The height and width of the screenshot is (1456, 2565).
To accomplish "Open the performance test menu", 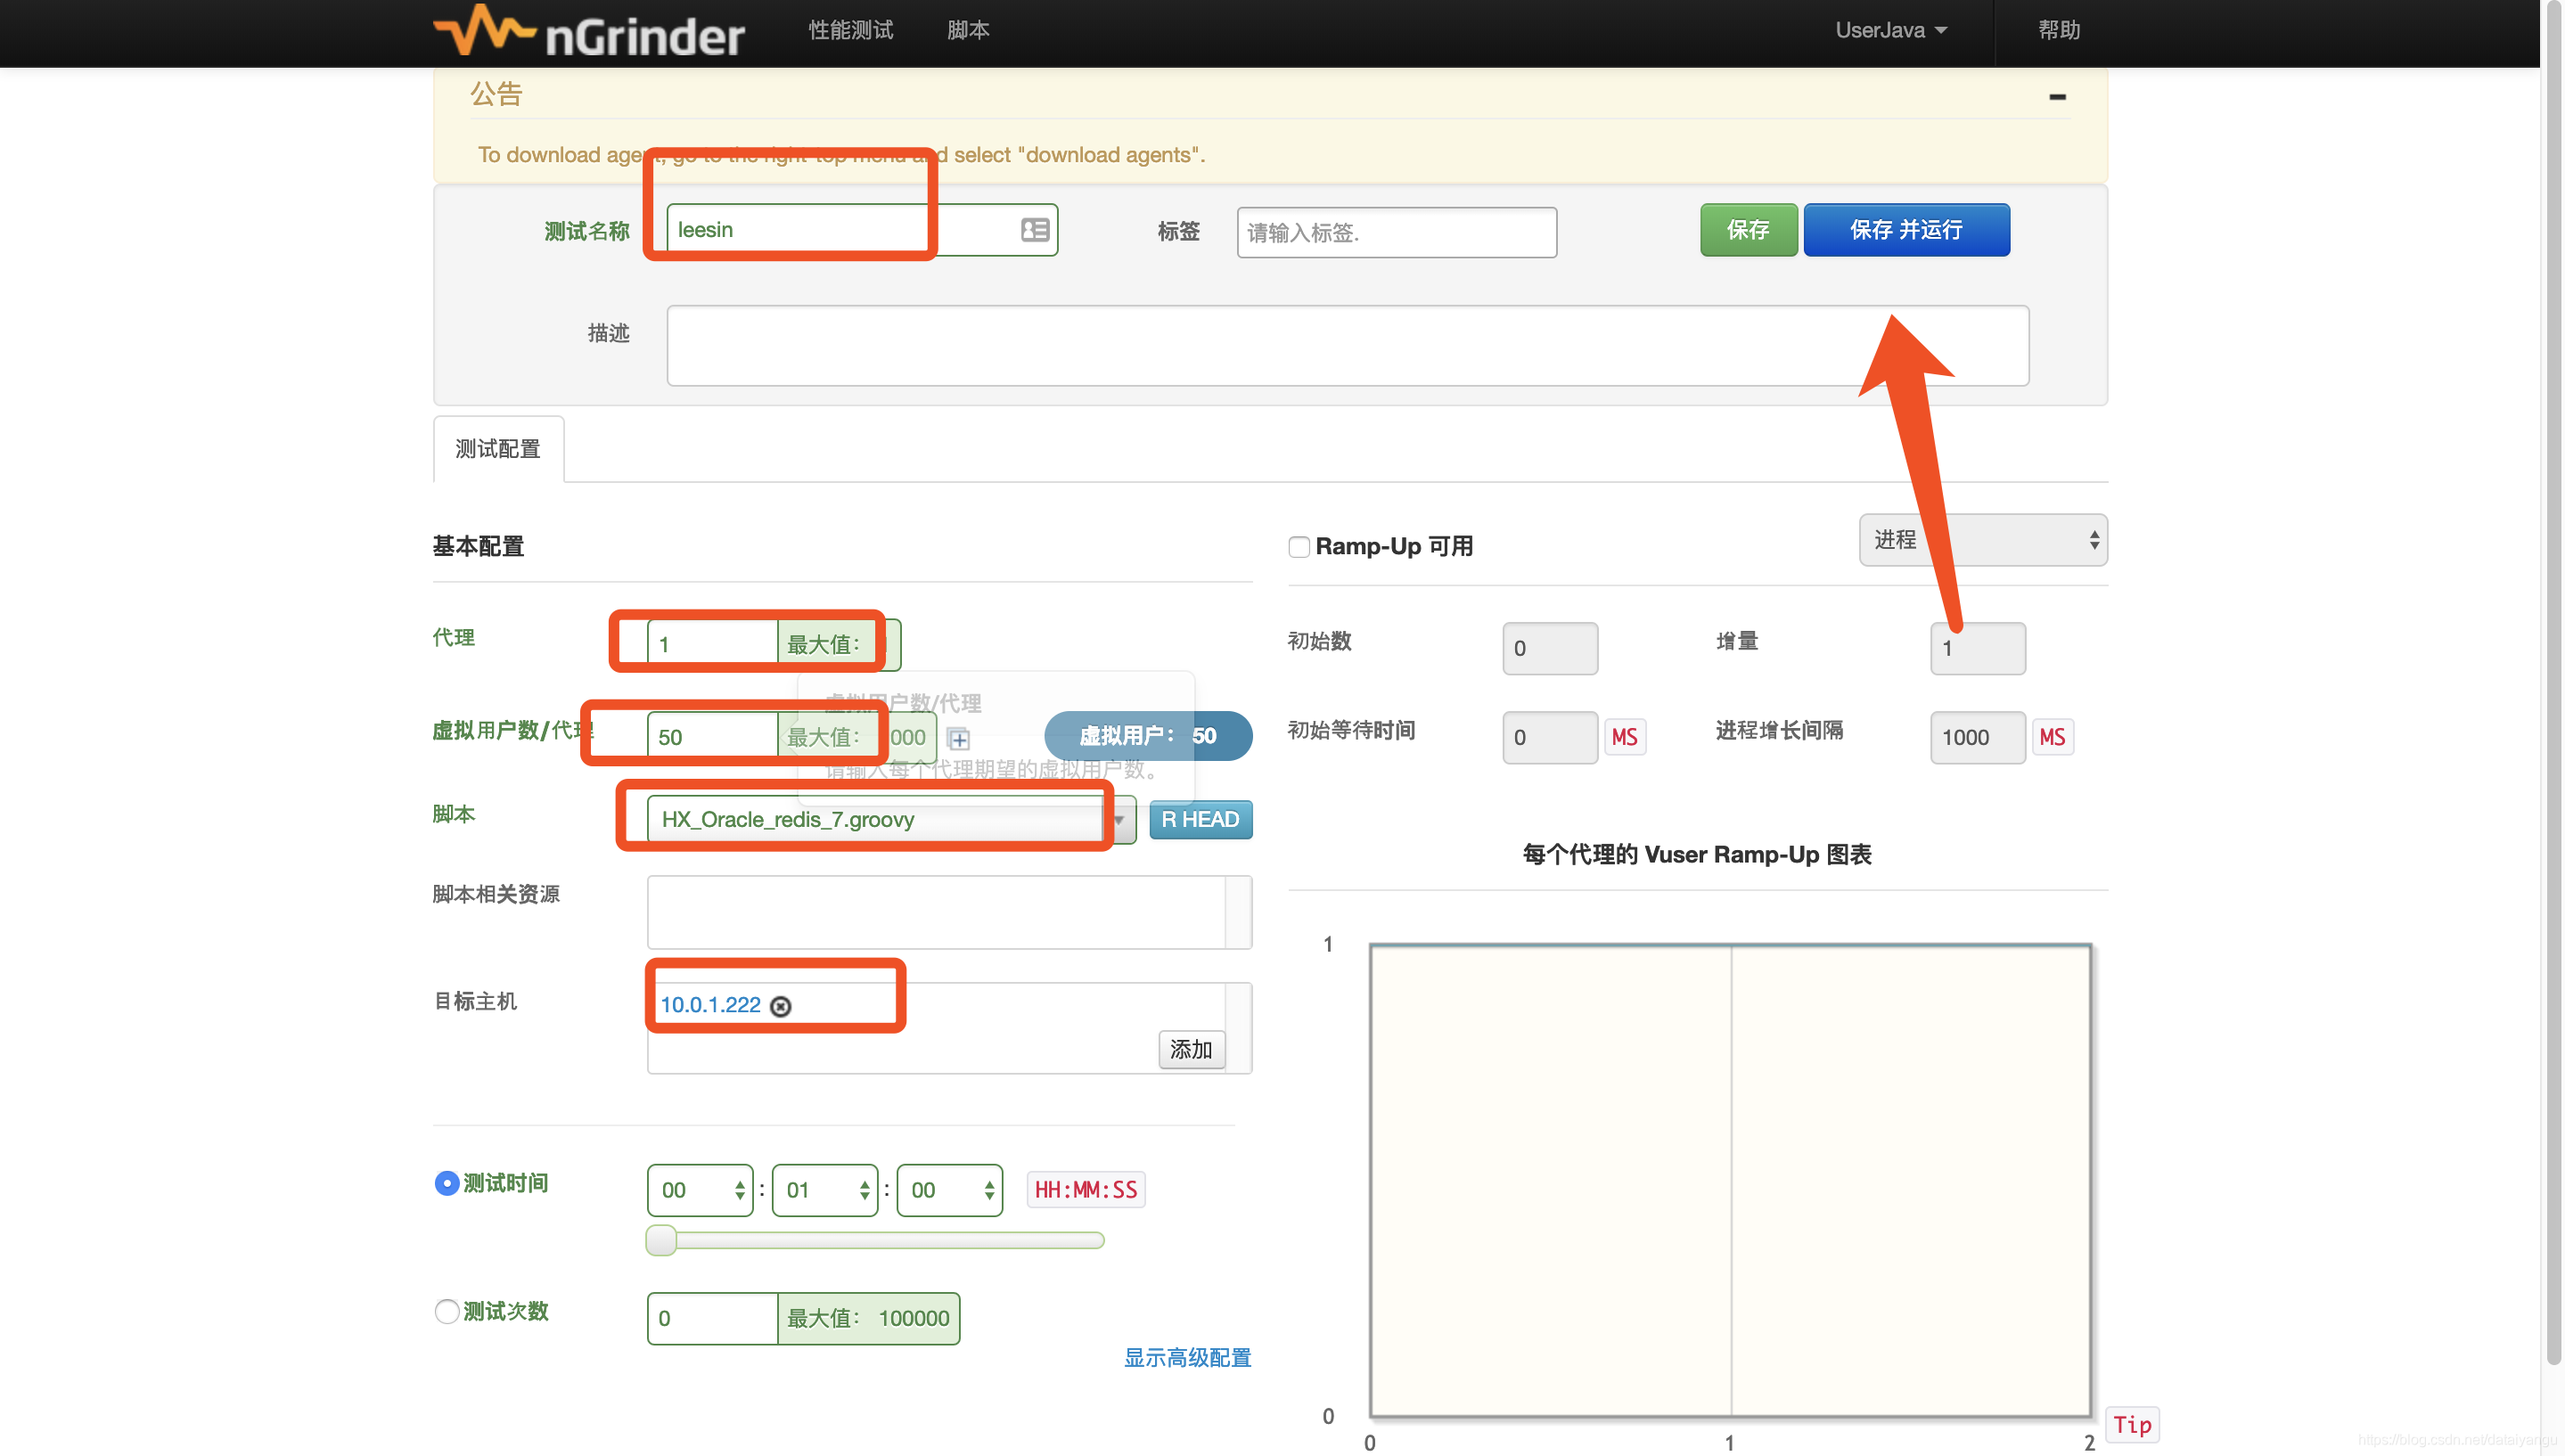I will [x=850, y=30].
